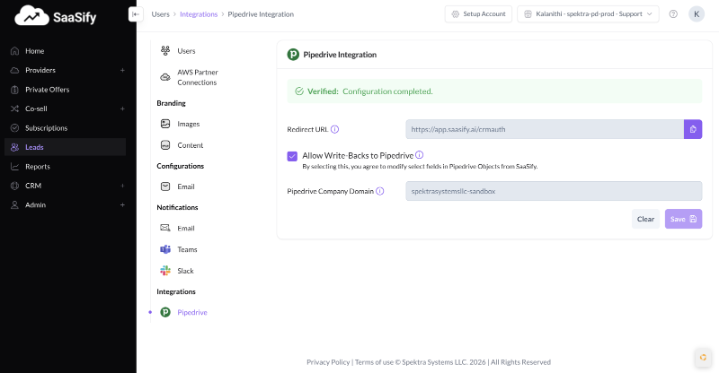Viewport: 720px width, 373px height.
Task: Click the Subscriptions check-circle icon
Action: pos(15,128)
